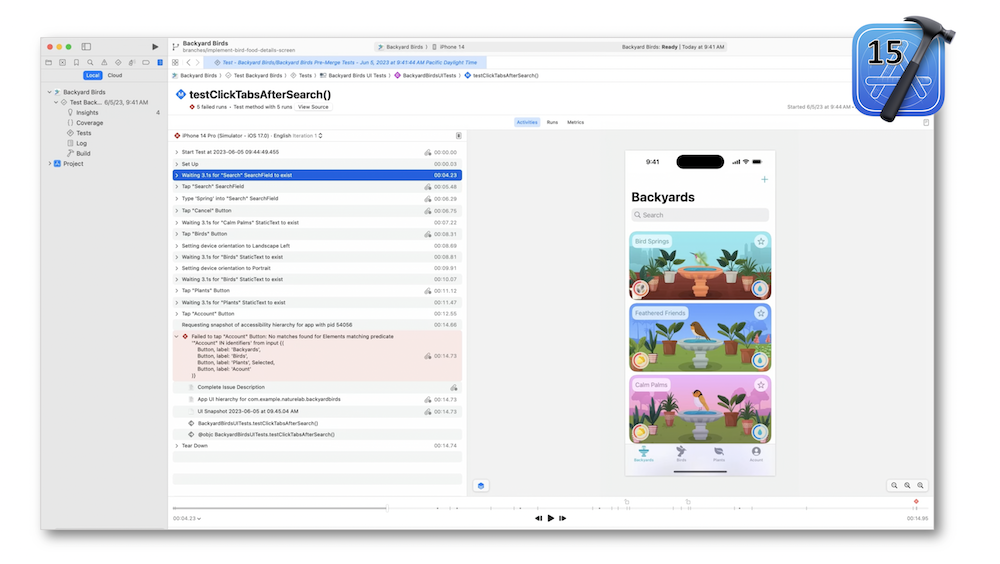The width and height of the screenshot is (1000, 564).
Task: Open the 00:04.23 time dropdown
Action: [187, 519]
